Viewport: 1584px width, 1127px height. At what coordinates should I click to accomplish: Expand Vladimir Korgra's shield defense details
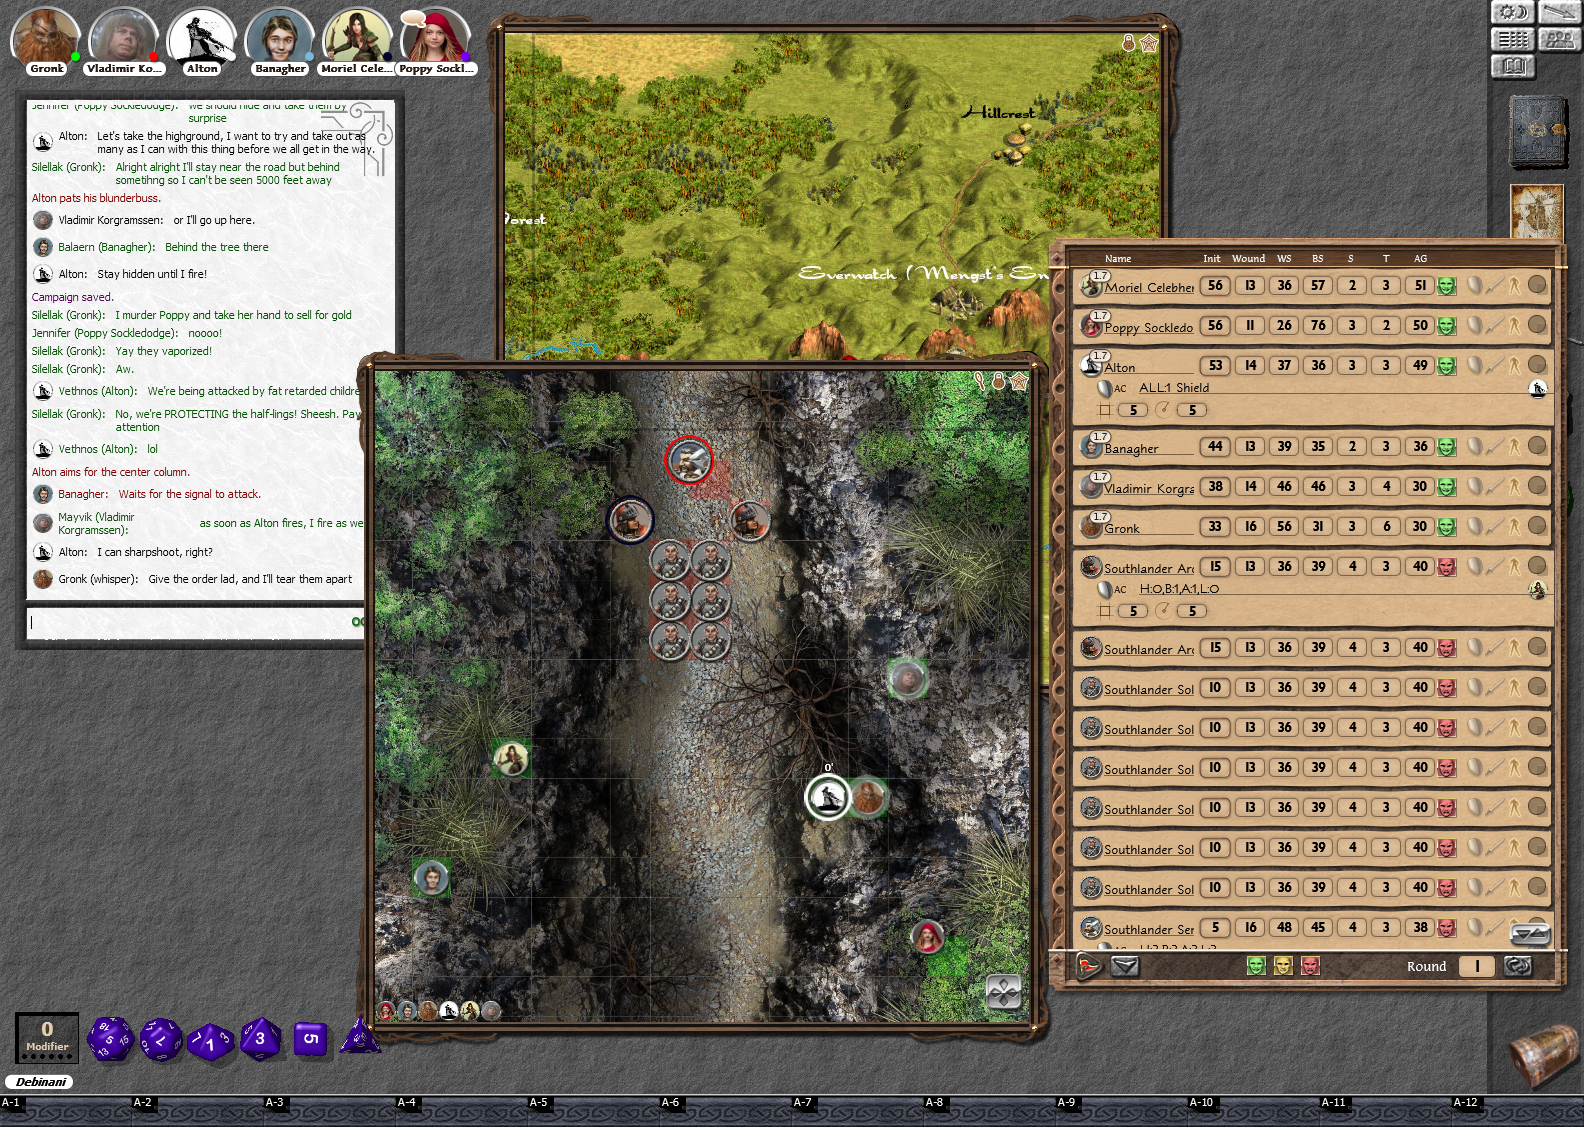[1475, 487]
